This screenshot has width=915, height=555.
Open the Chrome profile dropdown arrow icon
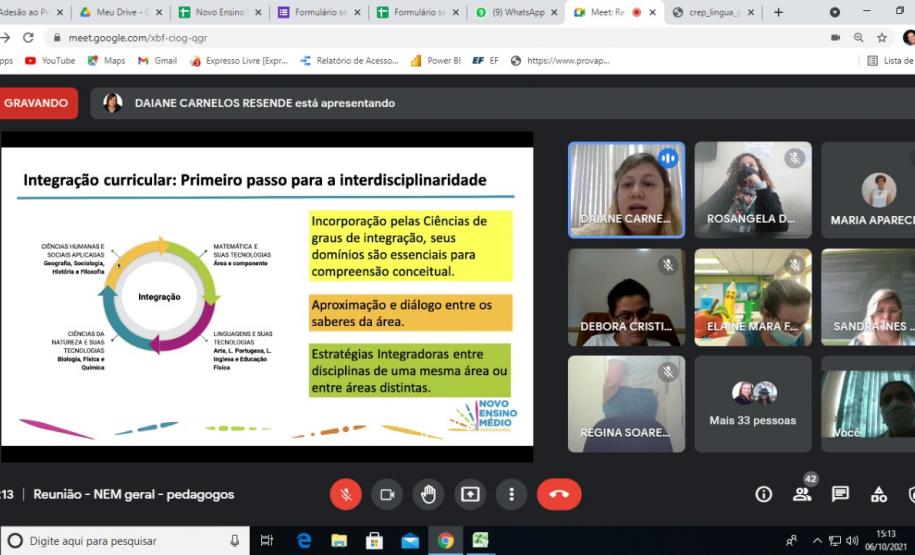click(835, 12)
